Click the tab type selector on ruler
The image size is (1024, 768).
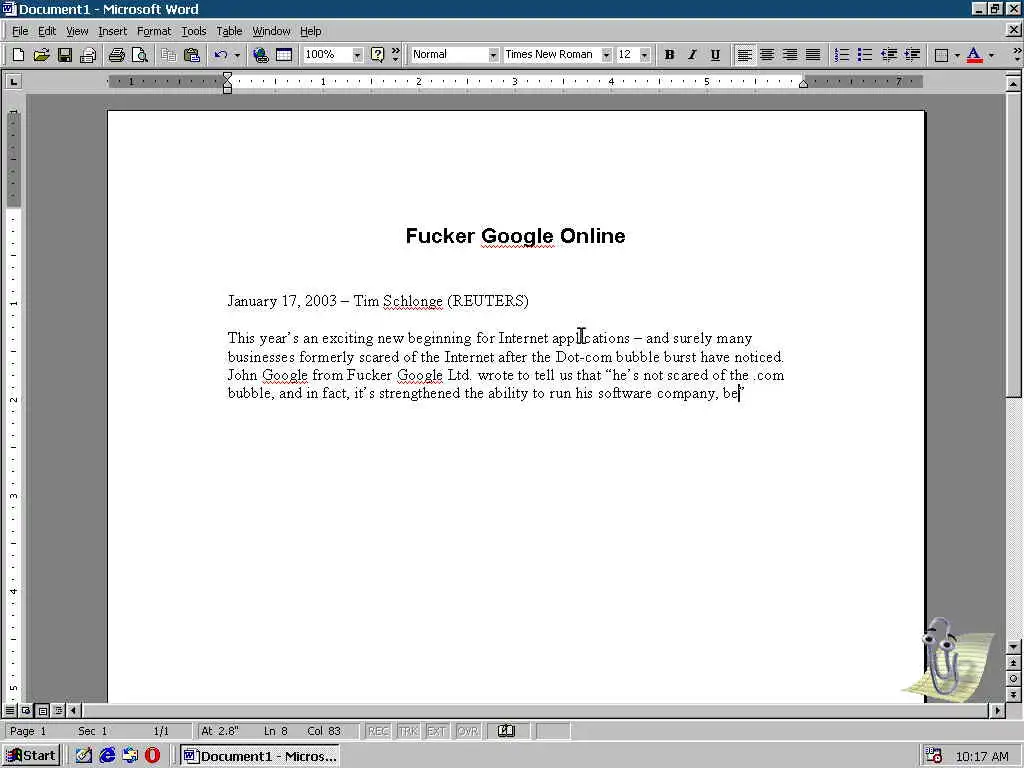pyautogui.click(x=13, y=82)
